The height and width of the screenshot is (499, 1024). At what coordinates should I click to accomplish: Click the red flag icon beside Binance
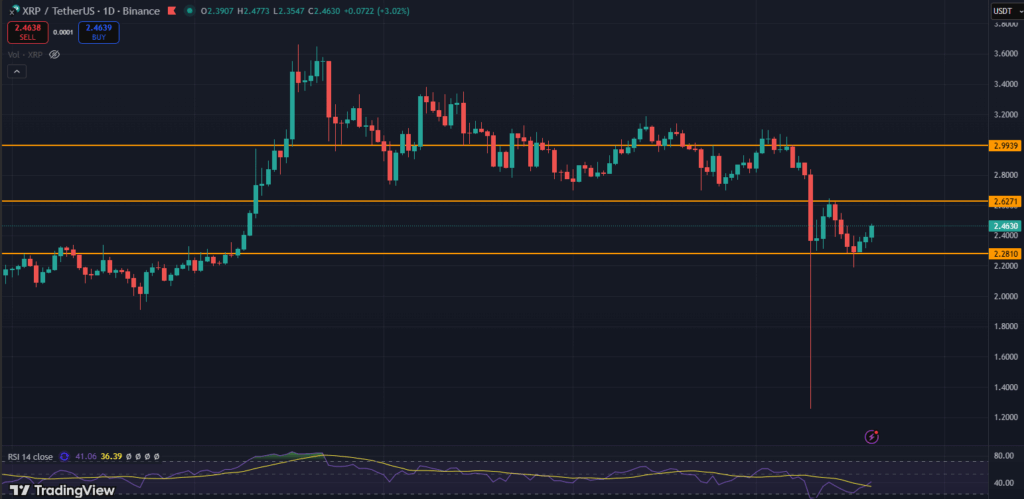[172, 11]
